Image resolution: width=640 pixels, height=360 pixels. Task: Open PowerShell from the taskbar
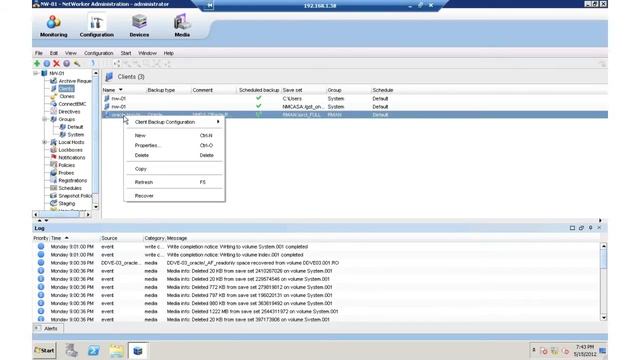[93, 351]
